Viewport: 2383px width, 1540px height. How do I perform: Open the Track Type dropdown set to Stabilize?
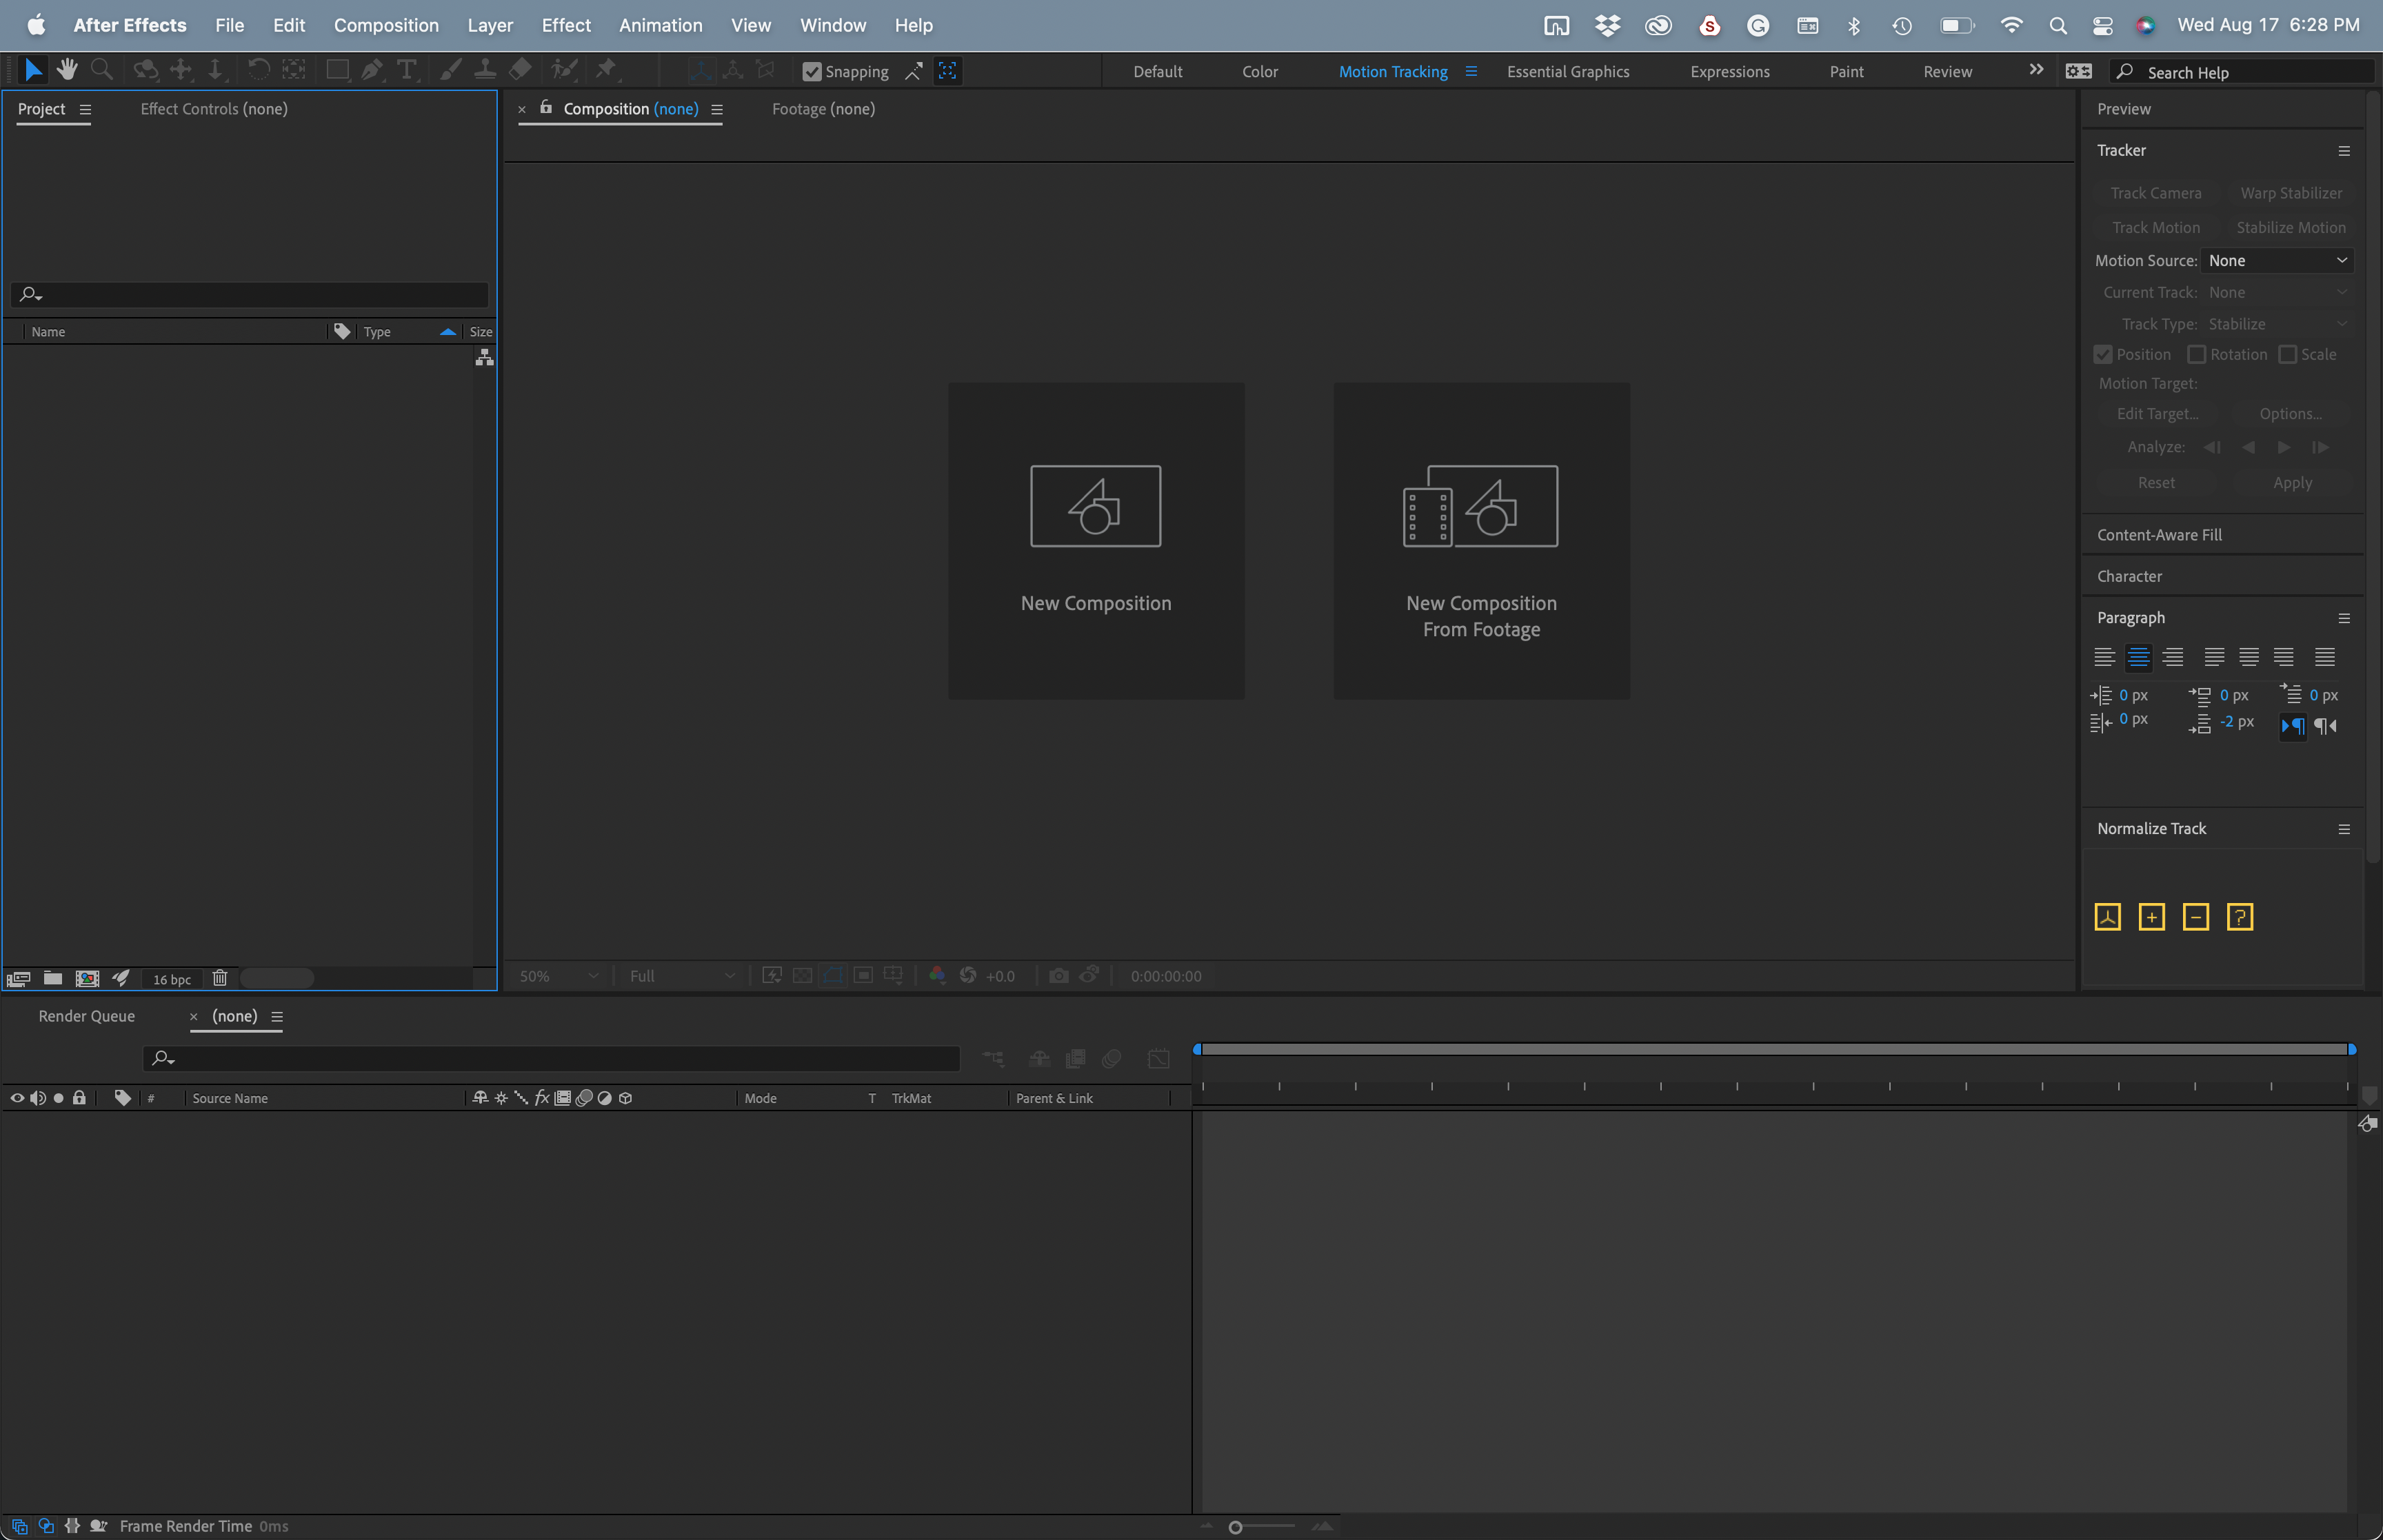[x=2278, y=323]
